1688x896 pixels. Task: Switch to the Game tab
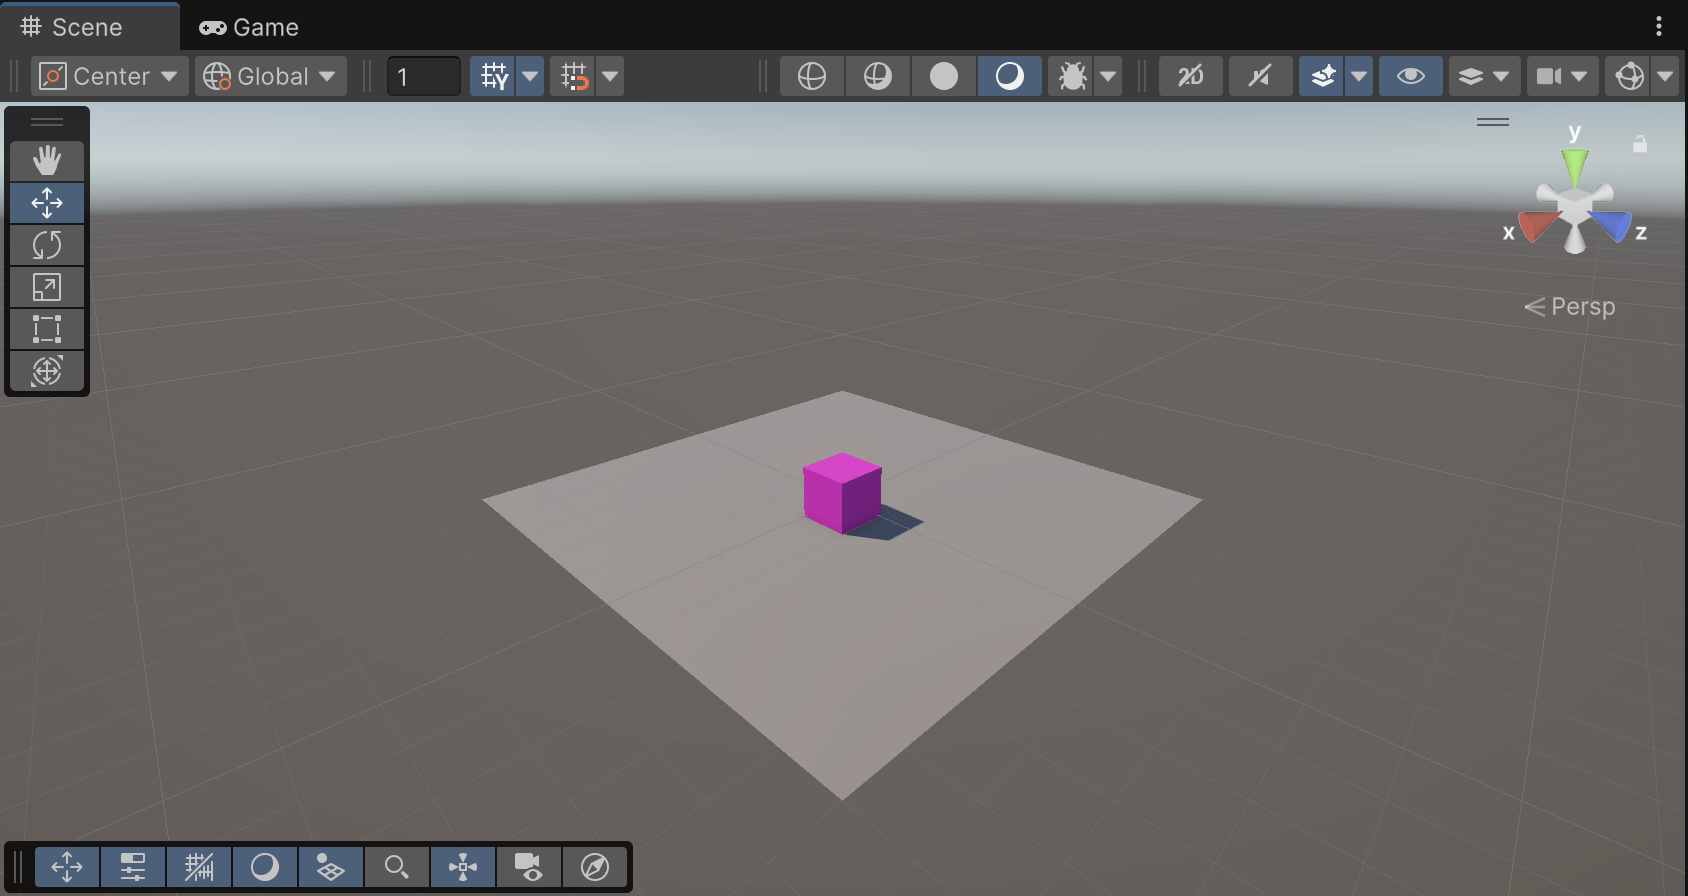(250, 27)
